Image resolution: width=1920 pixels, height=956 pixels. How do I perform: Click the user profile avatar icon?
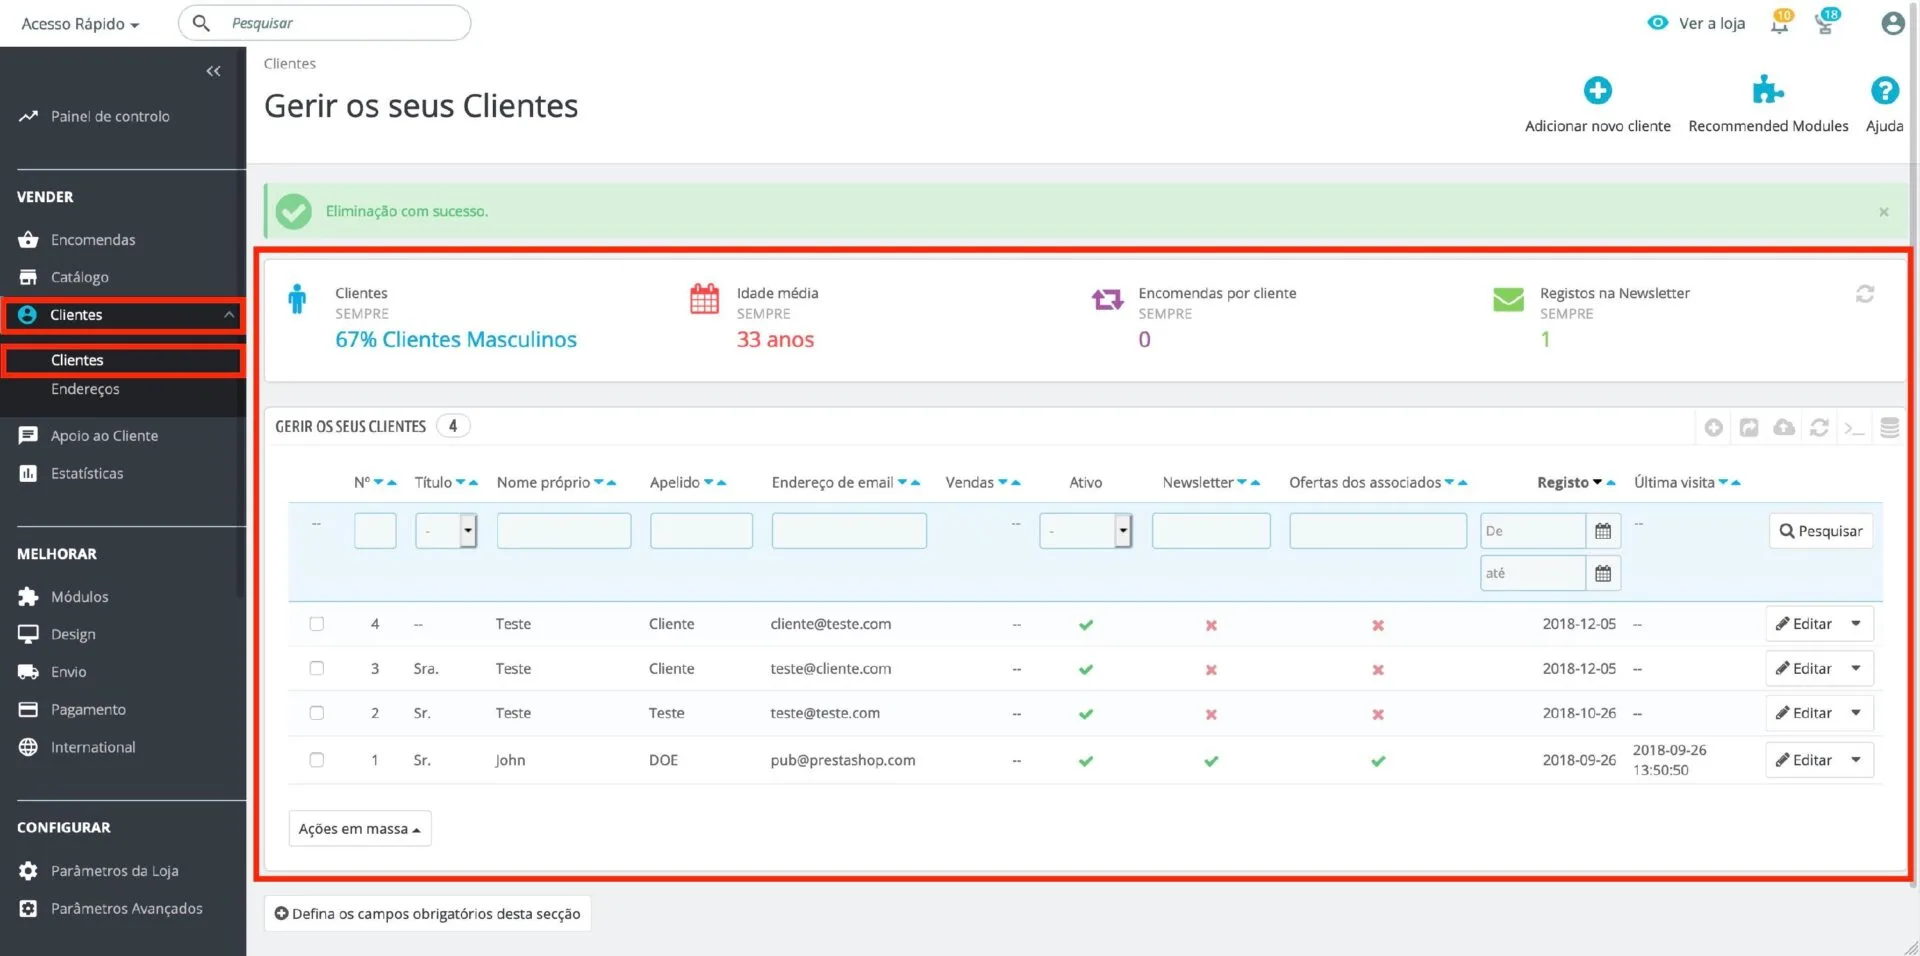[1892, 24]
